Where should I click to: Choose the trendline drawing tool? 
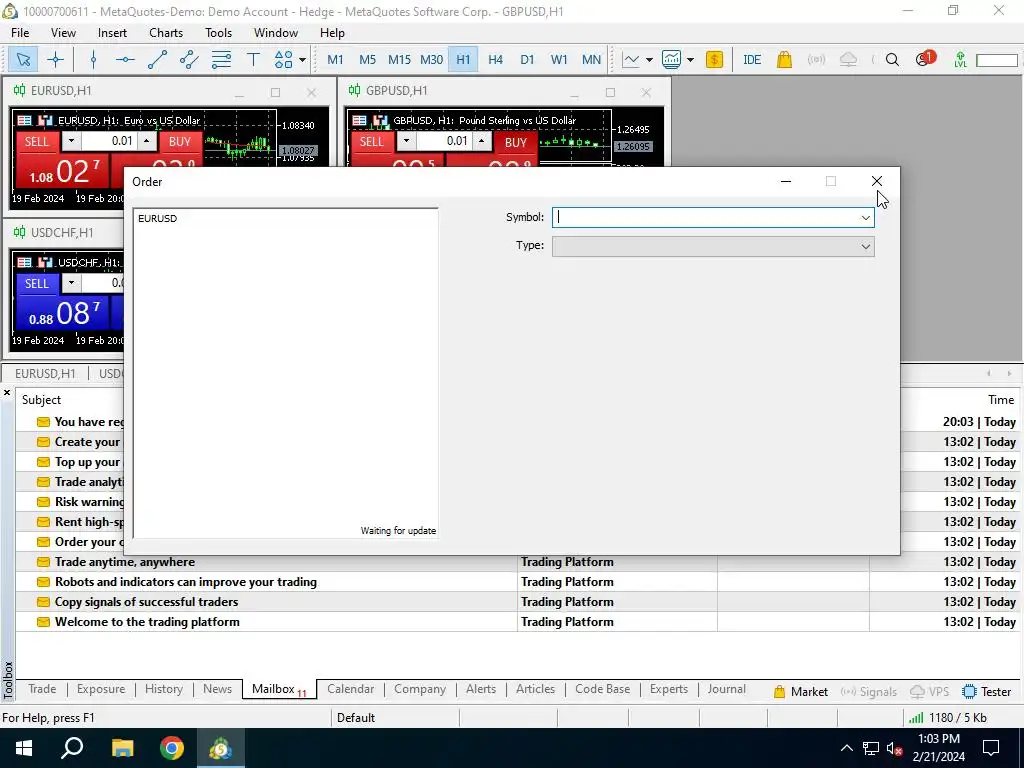[x=157, y=59]
